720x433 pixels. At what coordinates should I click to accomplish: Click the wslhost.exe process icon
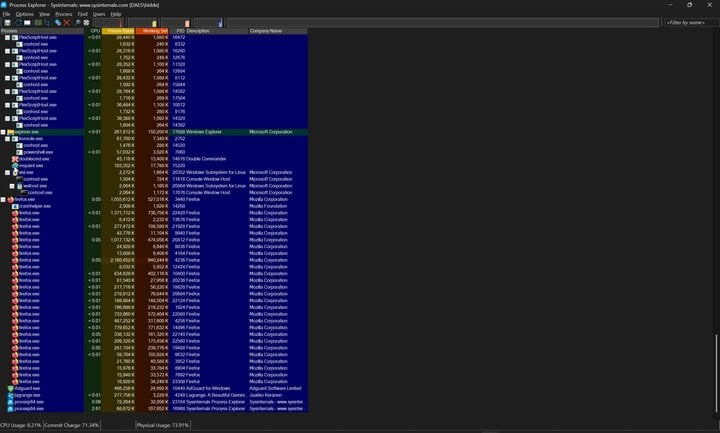[x=19, y=186]
